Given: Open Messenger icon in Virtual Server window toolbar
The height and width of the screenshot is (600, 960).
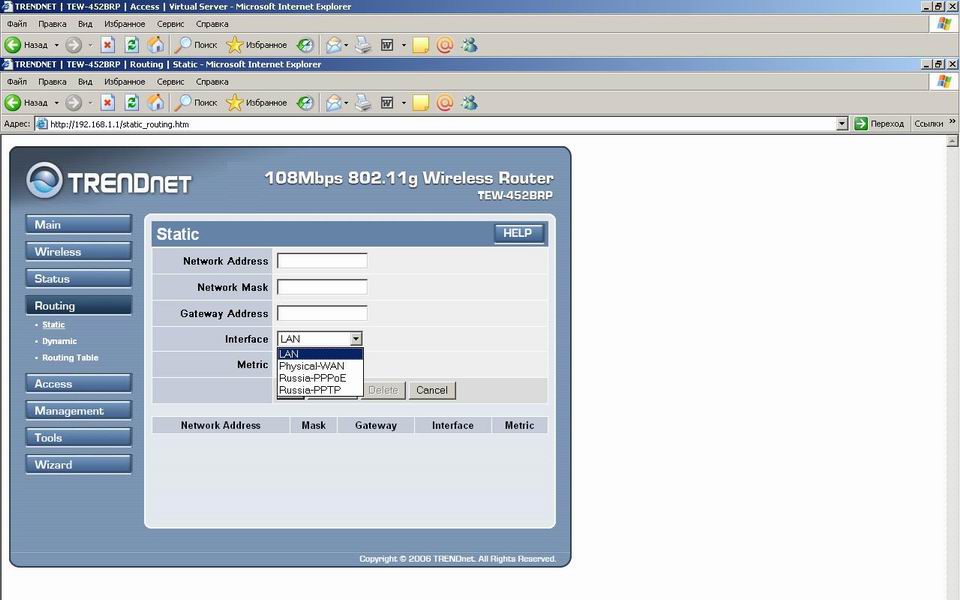Looking at the screenshot, I should tap(470, 45).
